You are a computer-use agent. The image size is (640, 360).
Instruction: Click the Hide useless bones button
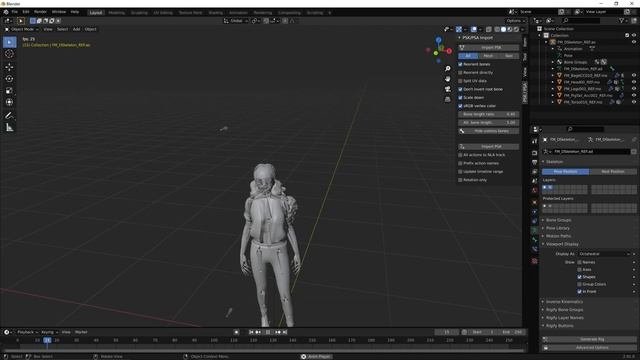tap(489, 131)
